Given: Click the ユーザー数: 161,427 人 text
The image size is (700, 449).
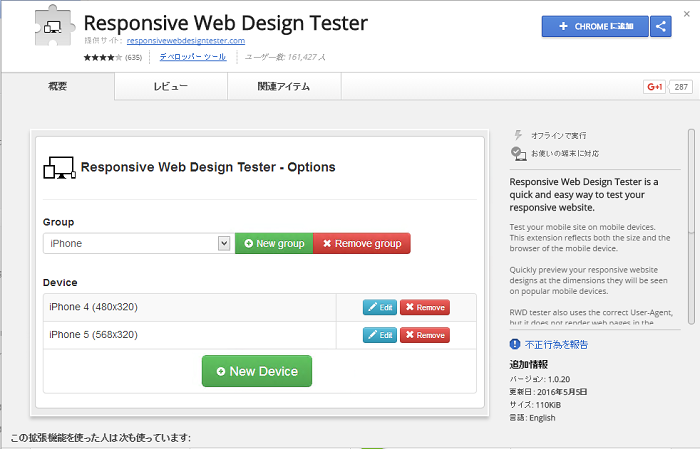Looking at the screenshot, I should point(285,57).
